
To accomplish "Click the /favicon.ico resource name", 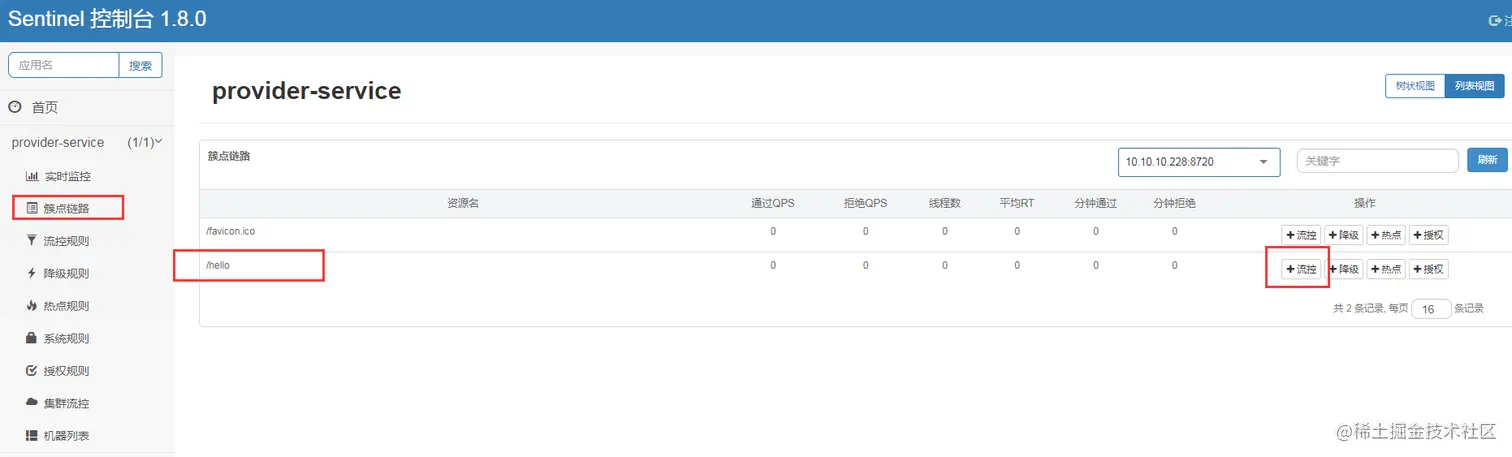I will coord(230,231).
